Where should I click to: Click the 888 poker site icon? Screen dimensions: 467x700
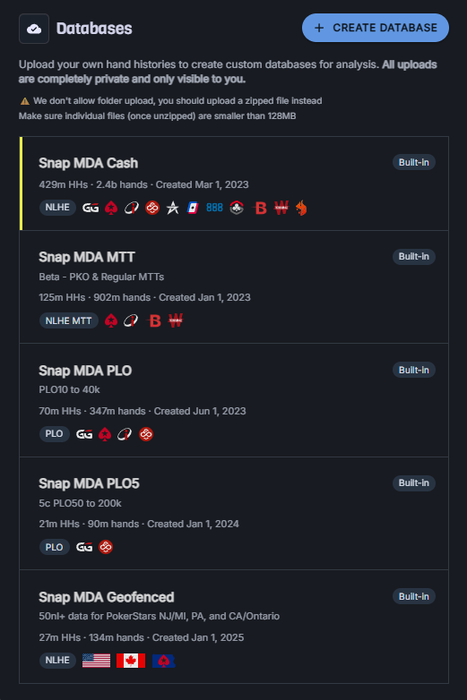[x=214, y=208]
